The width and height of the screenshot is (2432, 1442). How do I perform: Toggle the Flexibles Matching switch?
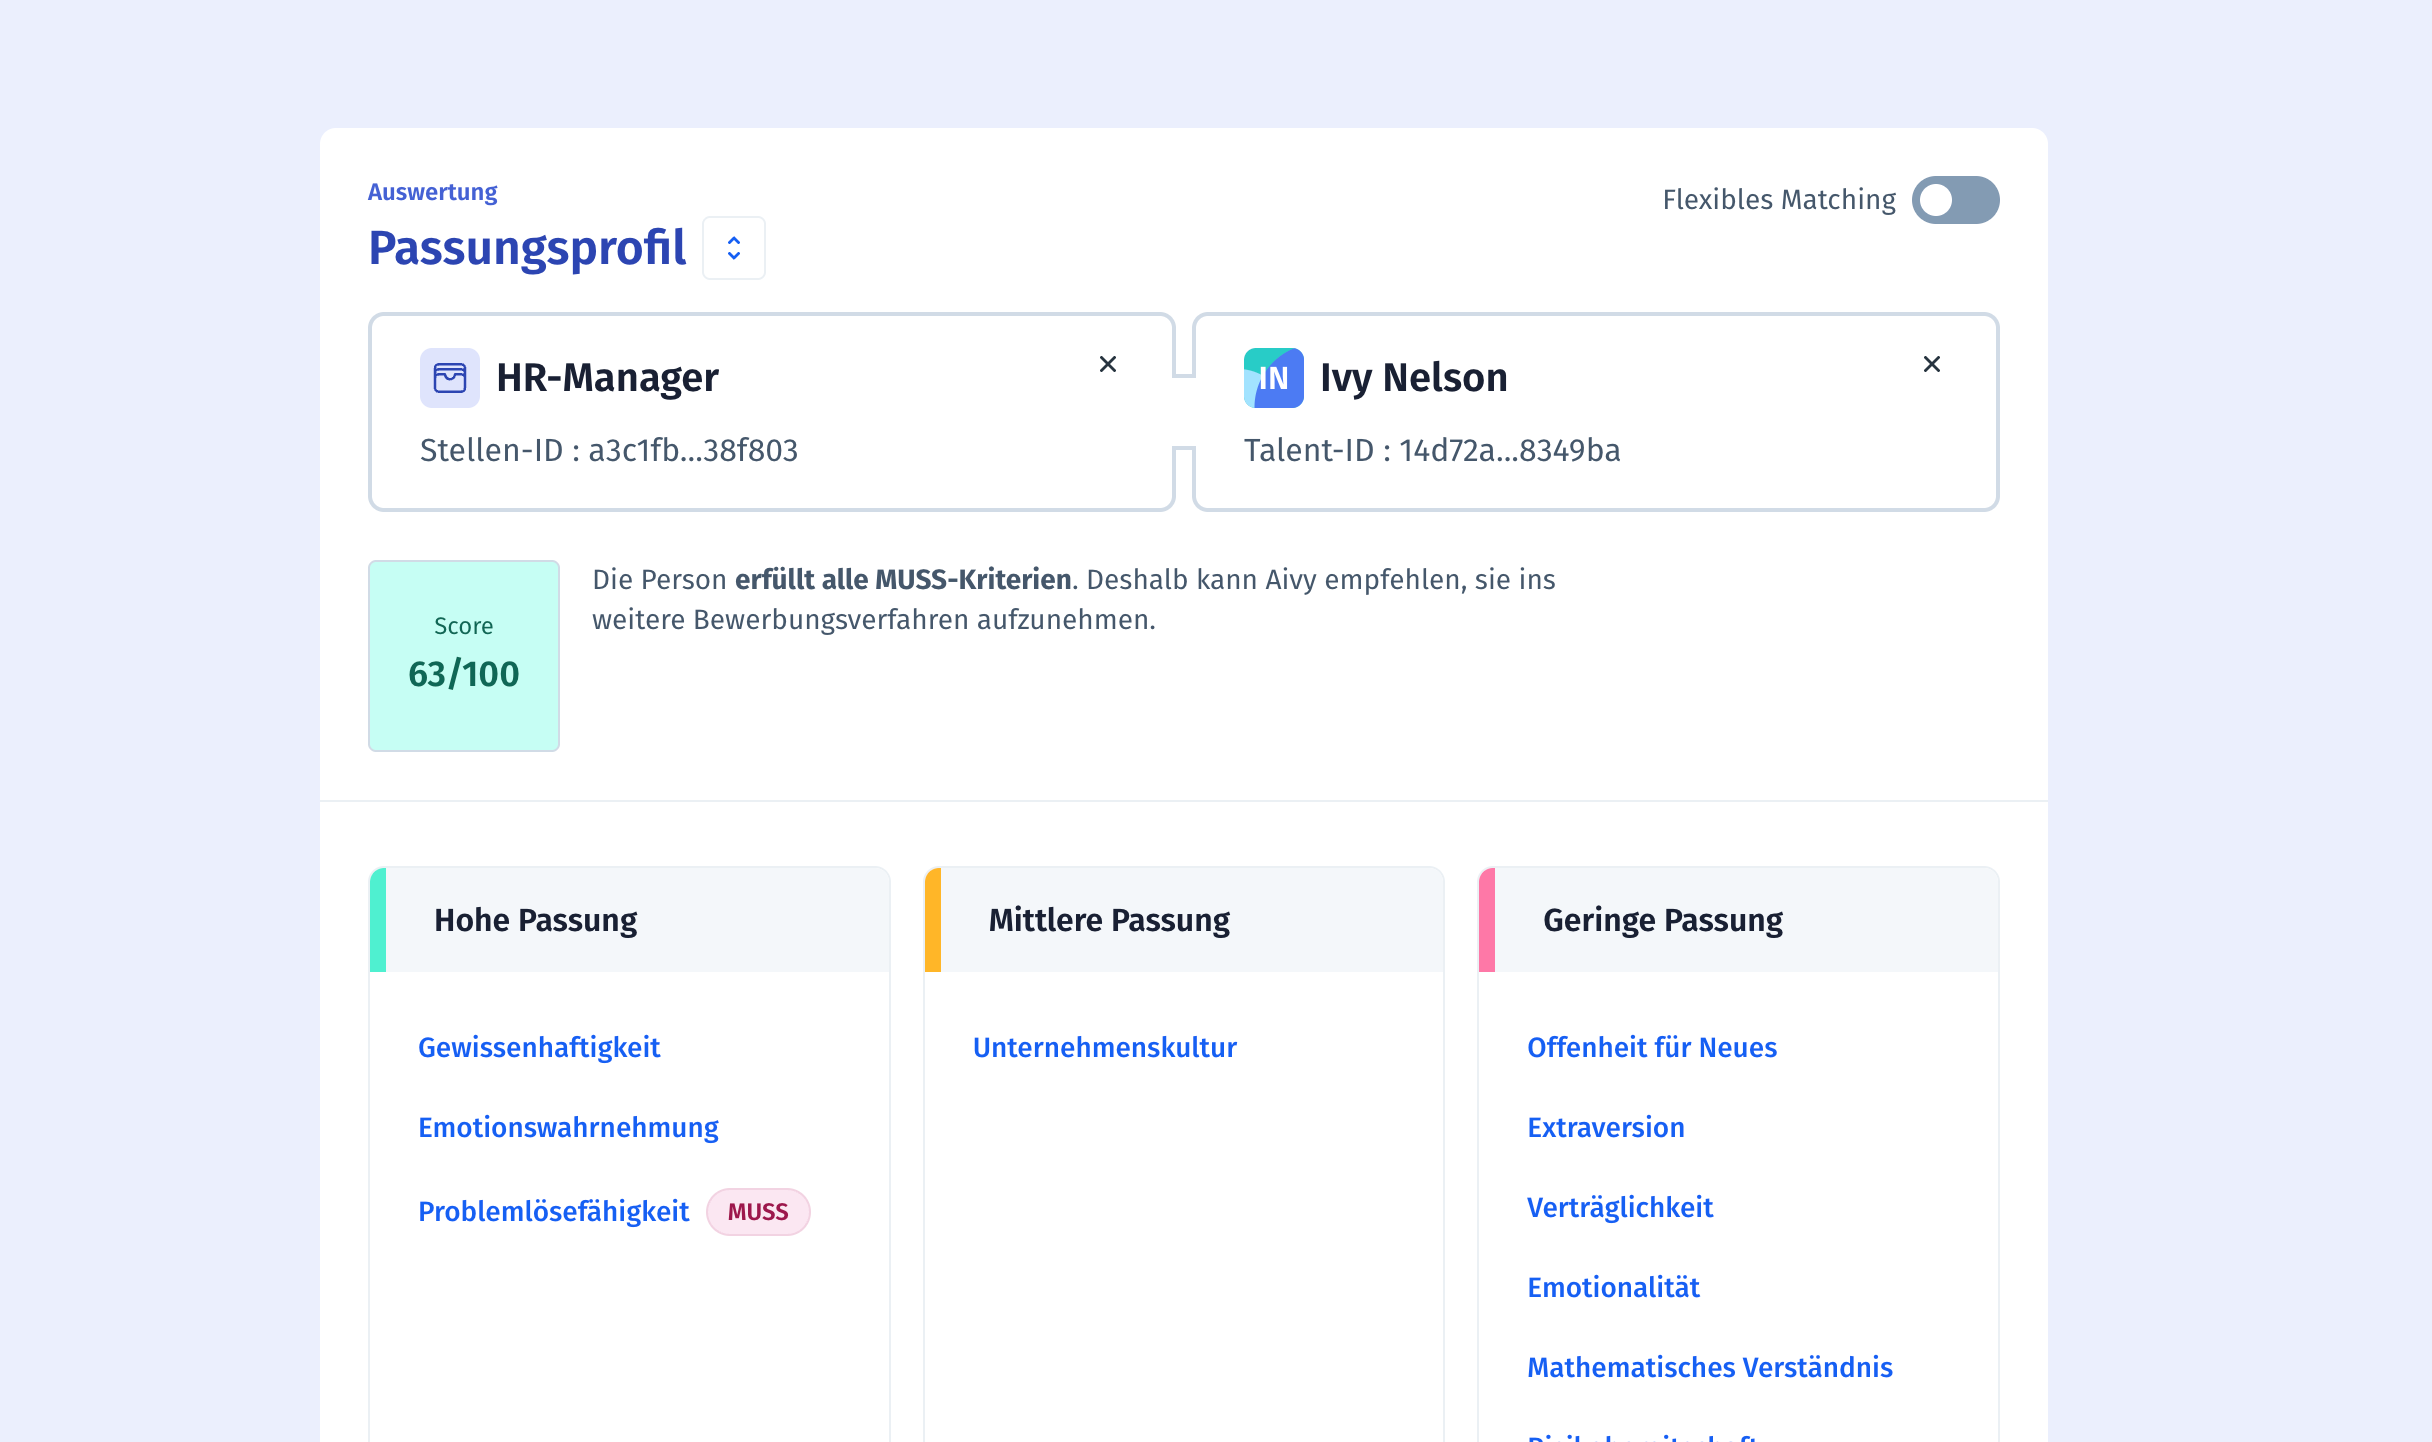(1955, 200)
